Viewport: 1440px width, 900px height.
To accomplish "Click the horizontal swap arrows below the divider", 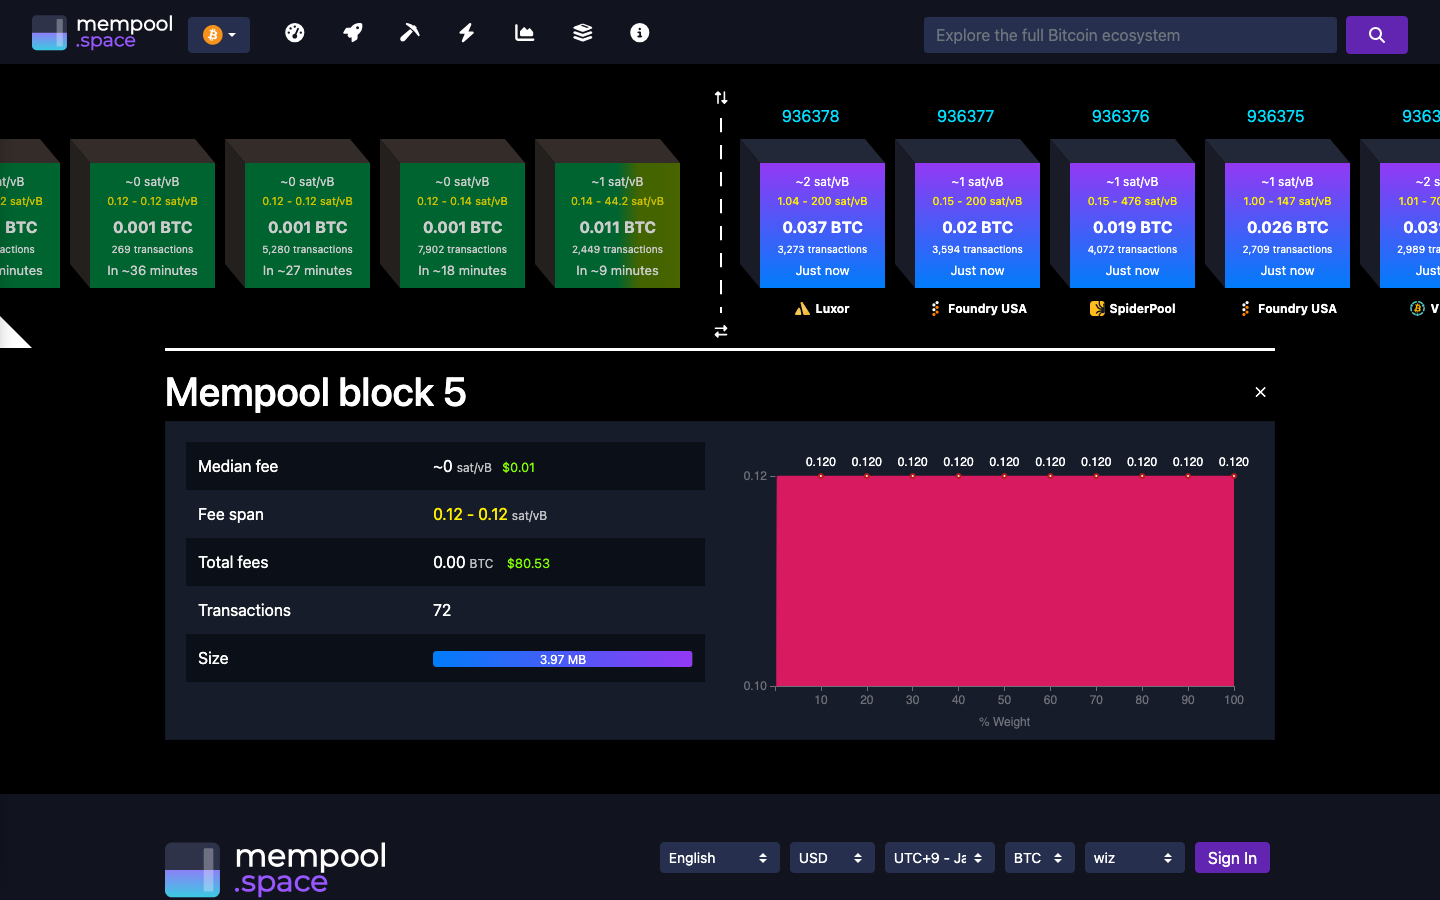I will tap(721, 329).
